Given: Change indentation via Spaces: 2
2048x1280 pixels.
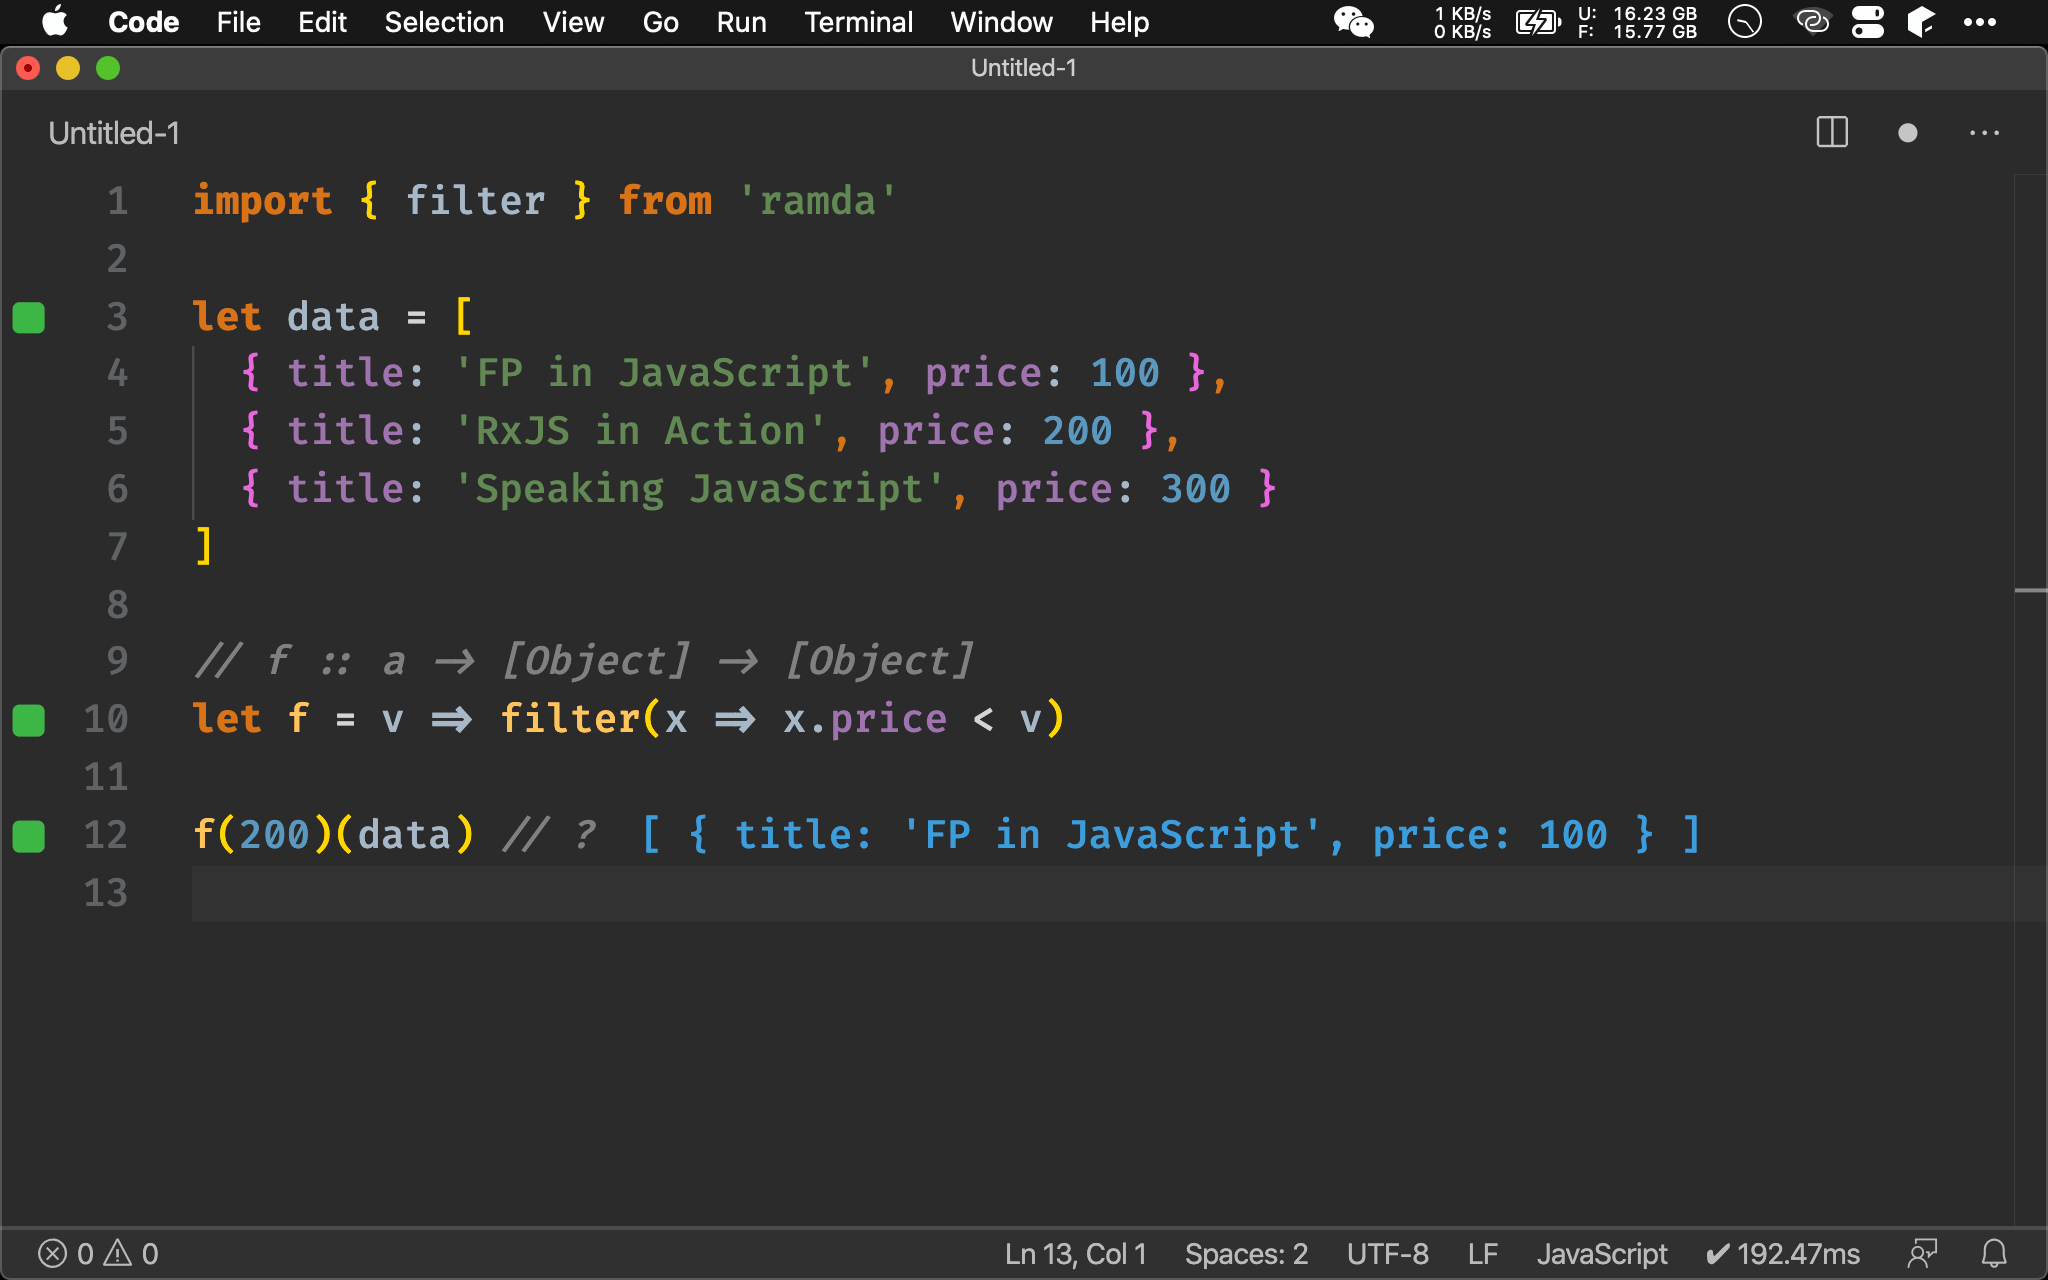Looking at the screenshot, I should [x=1246, y=1254].
